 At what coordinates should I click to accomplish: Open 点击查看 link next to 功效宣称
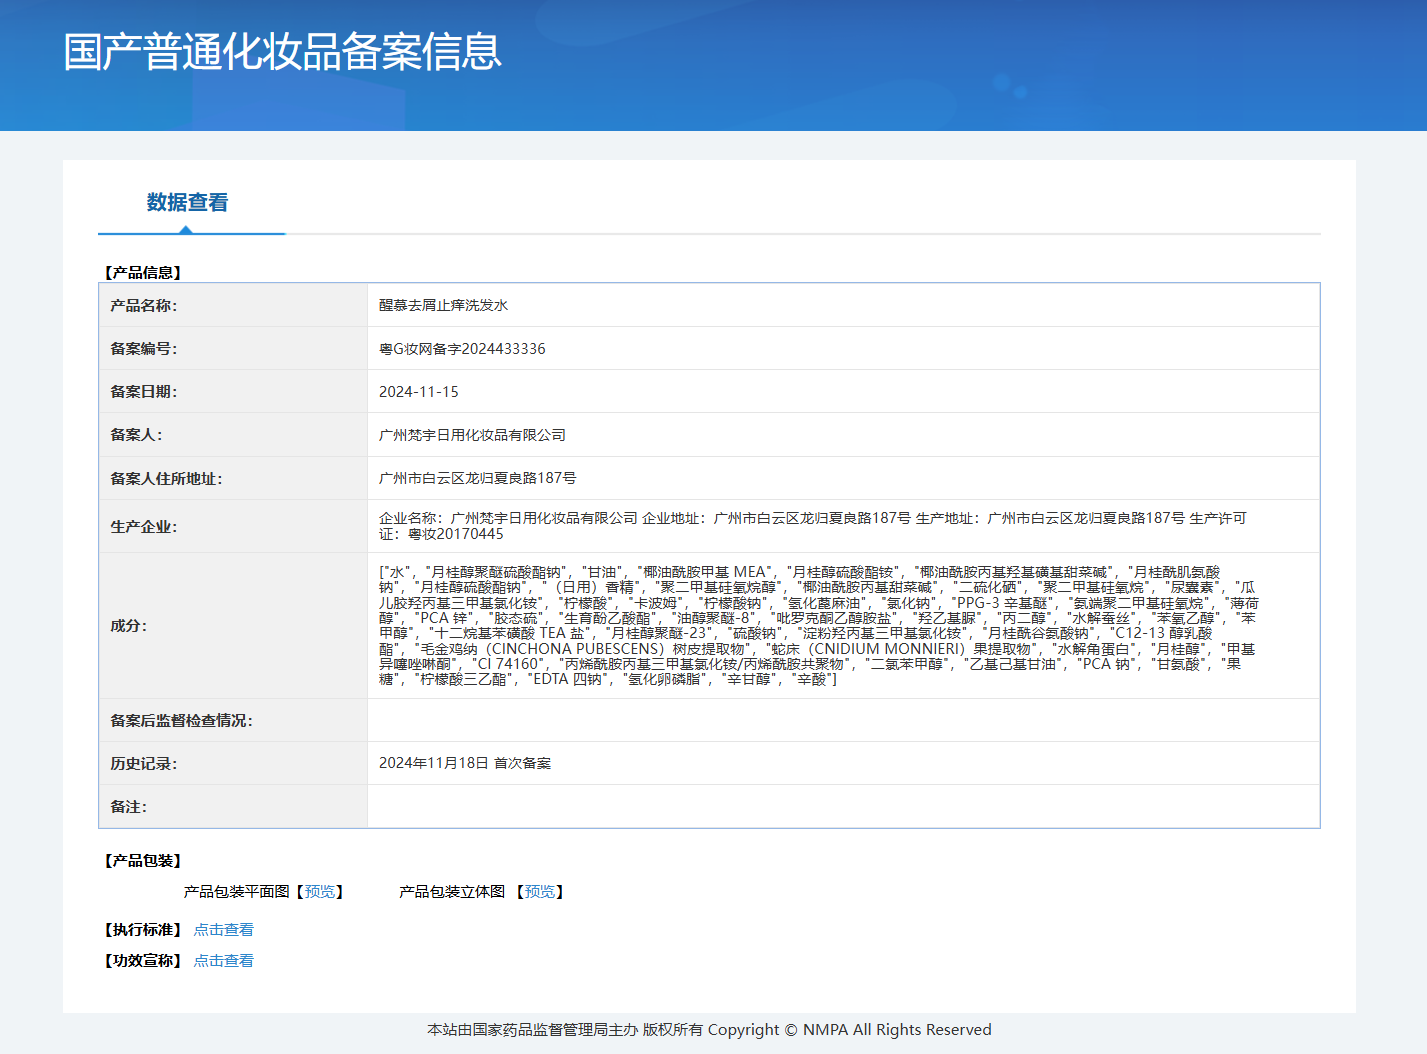(223, 961)
